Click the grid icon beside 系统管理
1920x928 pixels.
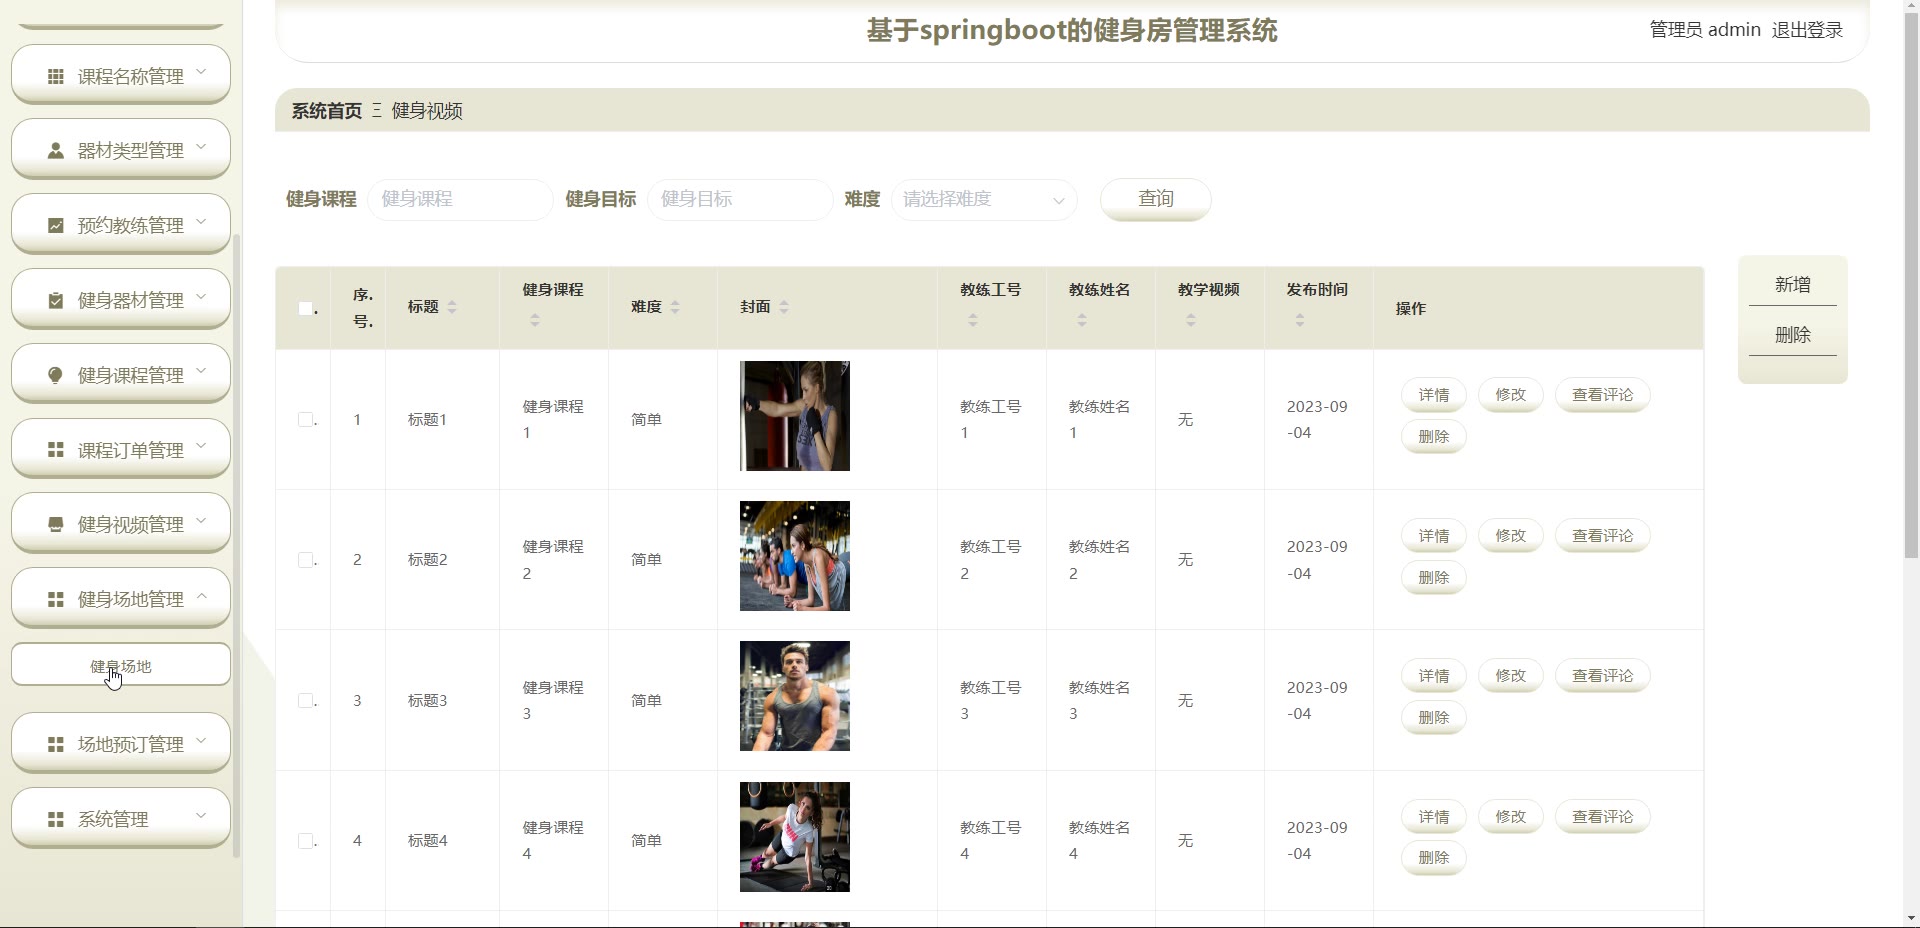click(56, 819)
